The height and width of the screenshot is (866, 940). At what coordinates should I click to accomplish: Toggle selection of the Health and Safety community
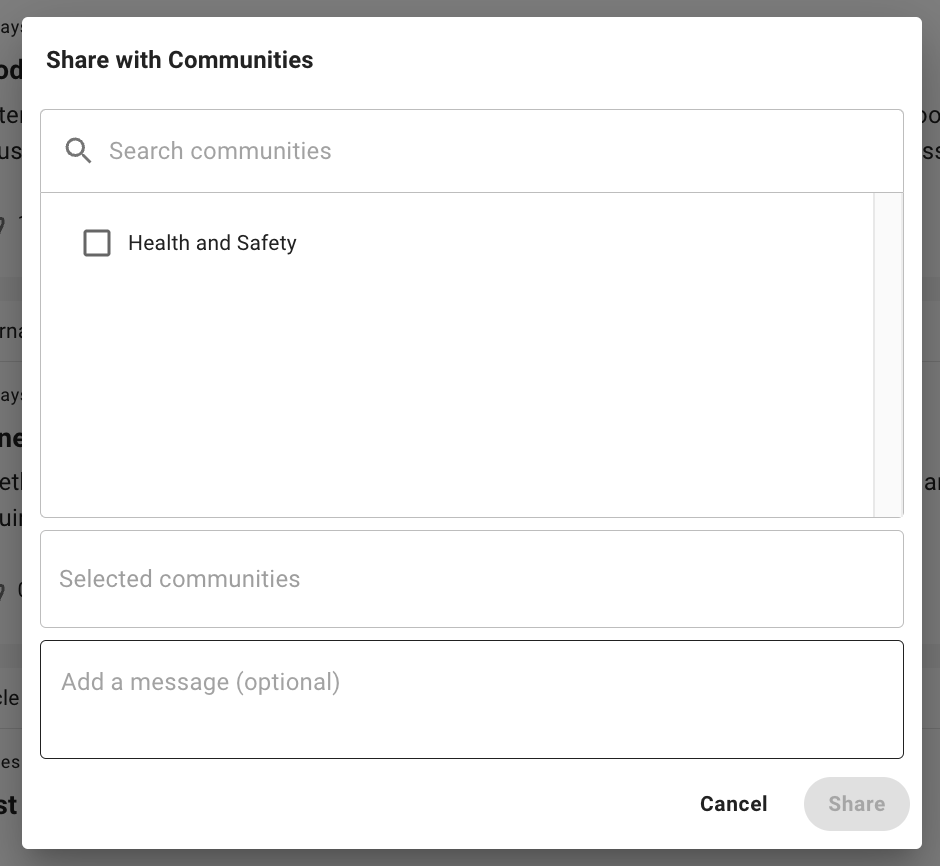(97, 243)
